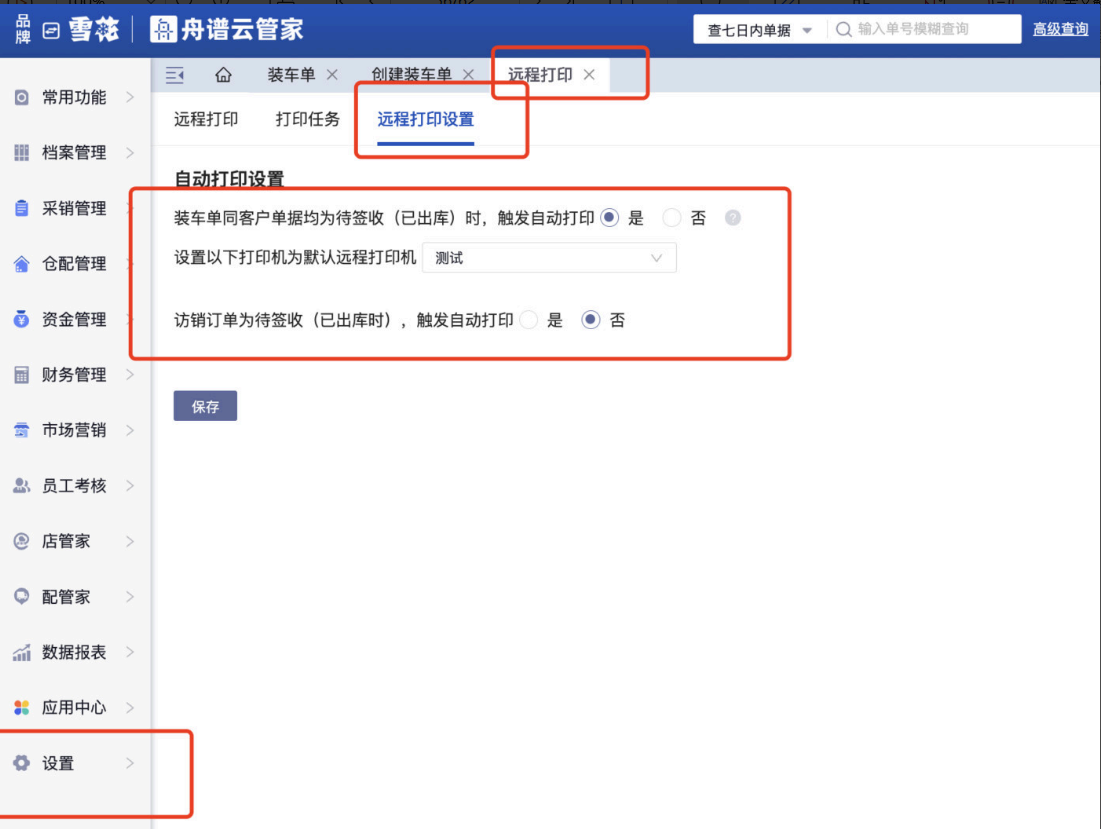
Task: Select 是 for 装车单 auto print
Action: tap(609, 218)
